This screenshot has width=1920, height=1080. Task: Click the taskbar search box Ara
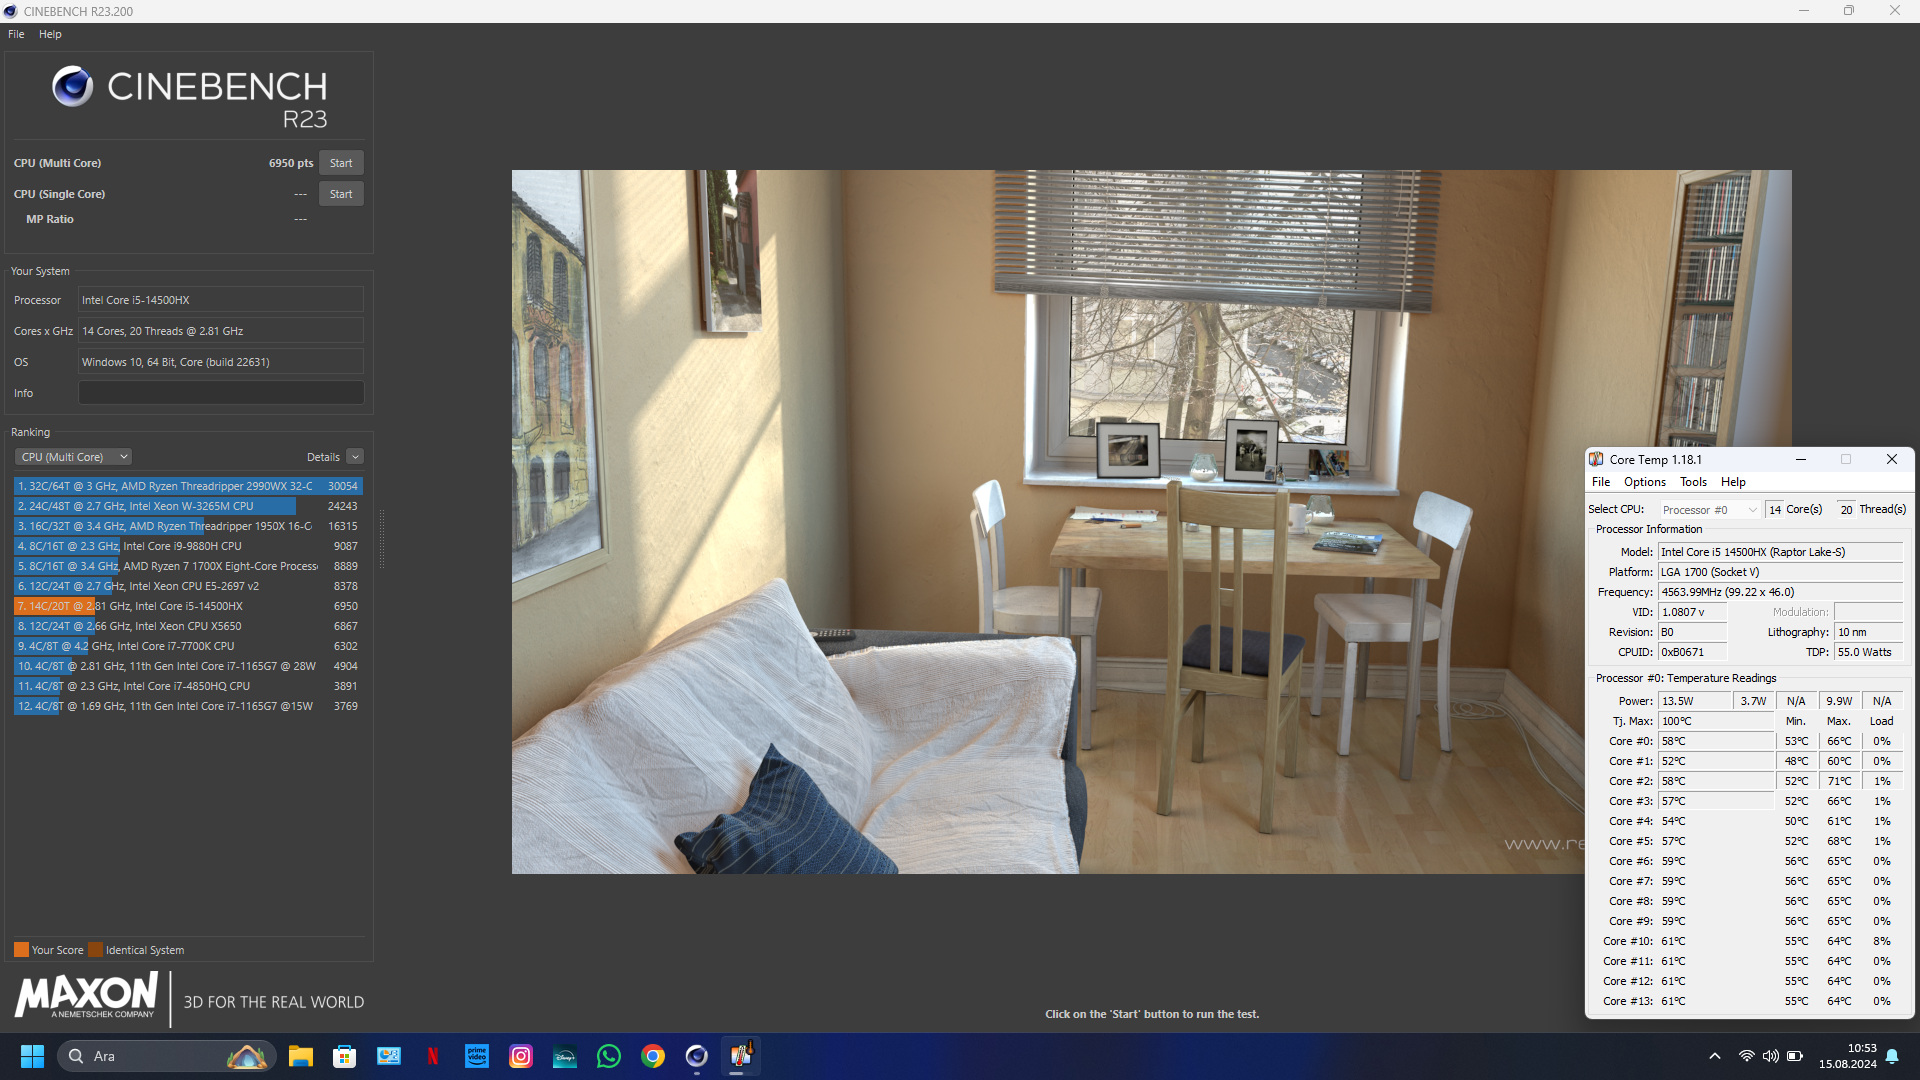(167, 1056)
